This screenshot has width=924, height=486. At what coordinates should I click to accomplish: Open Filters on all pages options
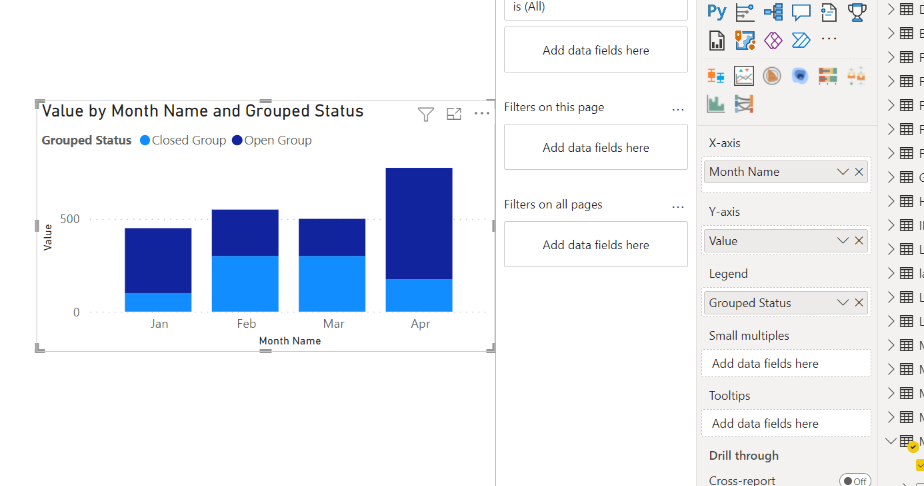pyautogui.click(x=678, y=207)
